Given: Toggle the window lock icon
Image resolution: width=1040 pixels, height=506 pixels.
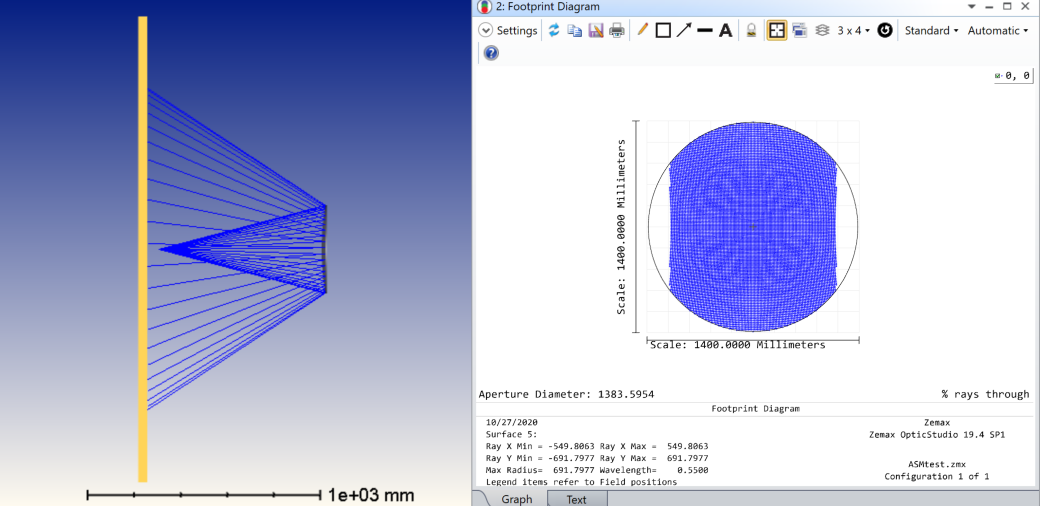Looking at the screenshot, I should tap(751, 31).
